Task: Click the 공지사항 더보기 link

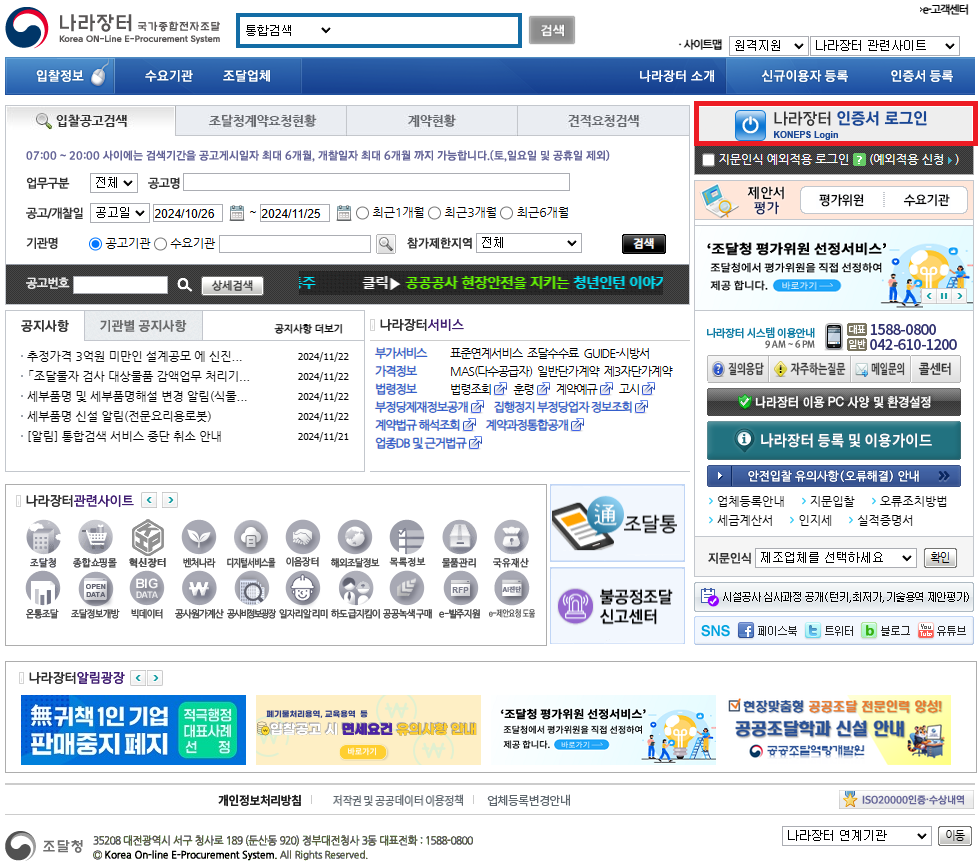Action: 308,328
